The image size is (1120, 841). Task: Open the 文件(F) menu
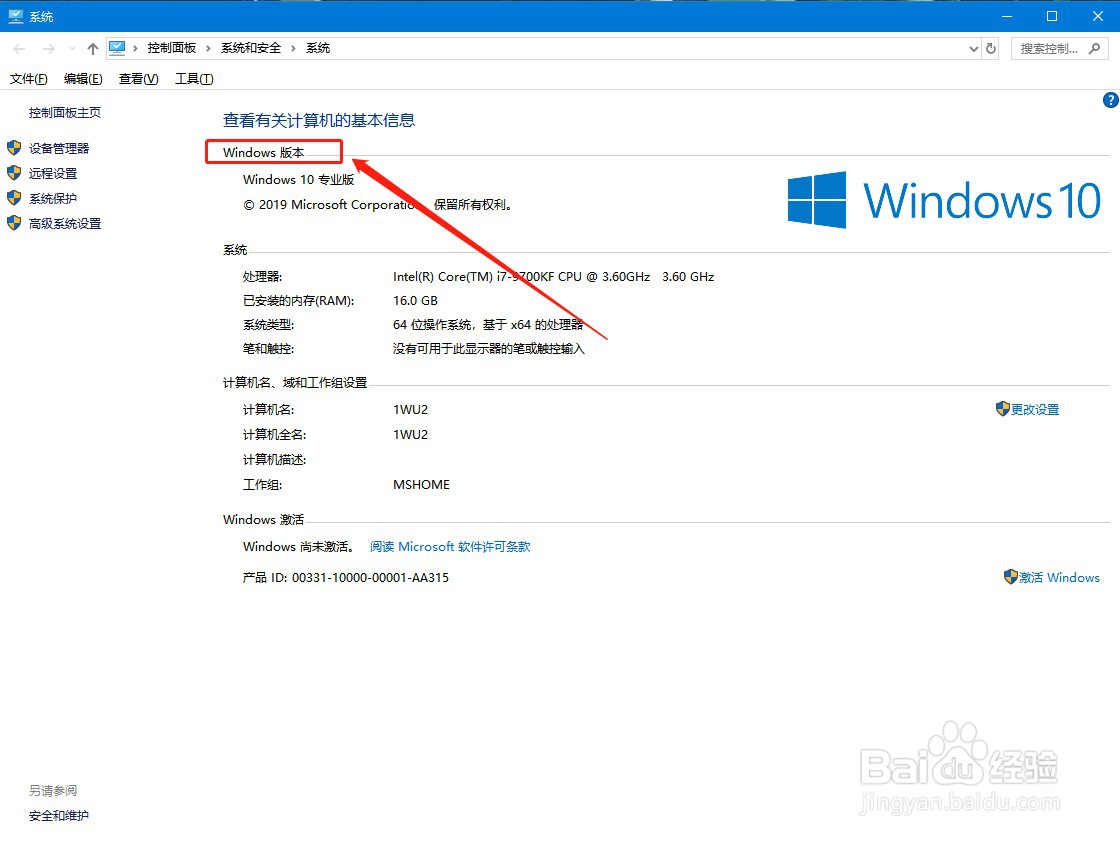[x=29, y=79]
